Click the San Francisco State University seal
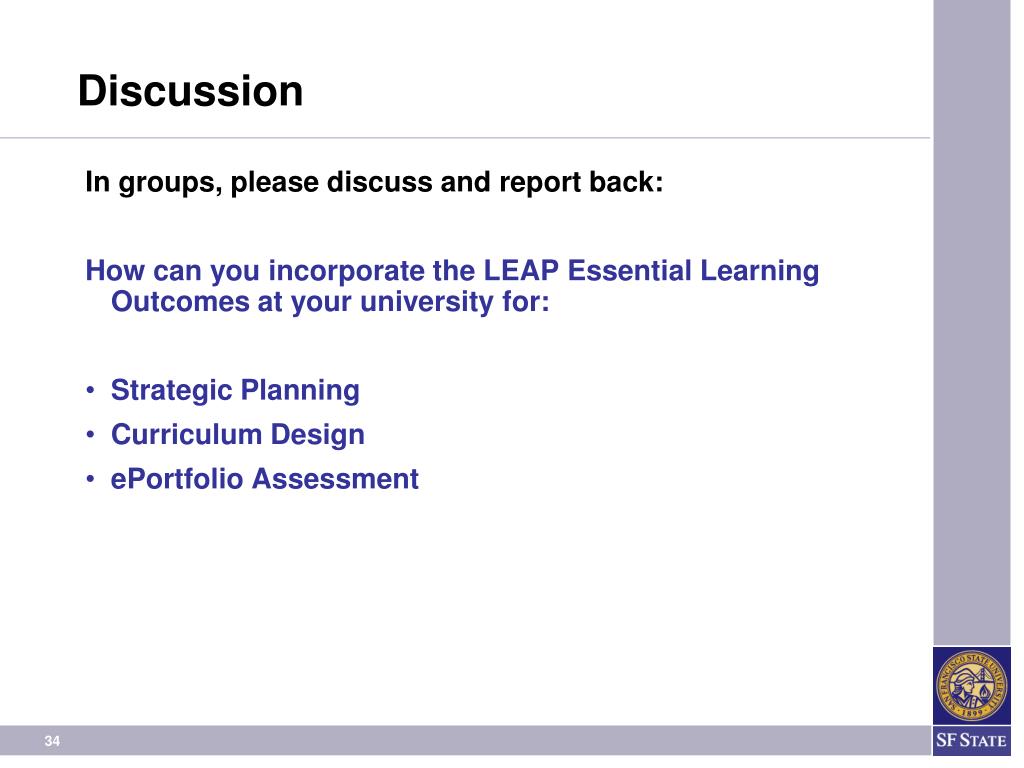 pyautogui.click(x=972, y=687)
